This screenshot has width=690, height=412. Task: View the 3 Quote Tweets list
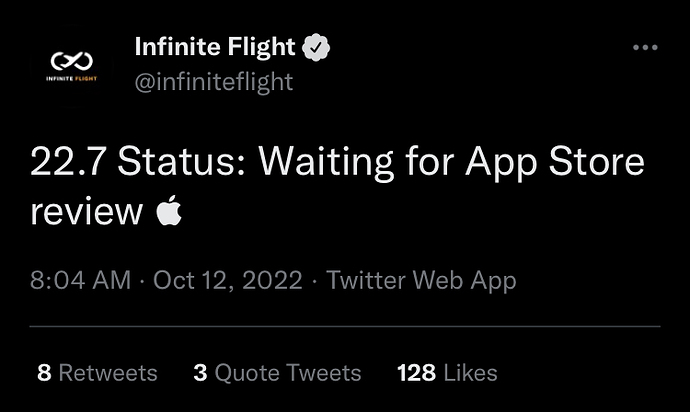point(277,373)
